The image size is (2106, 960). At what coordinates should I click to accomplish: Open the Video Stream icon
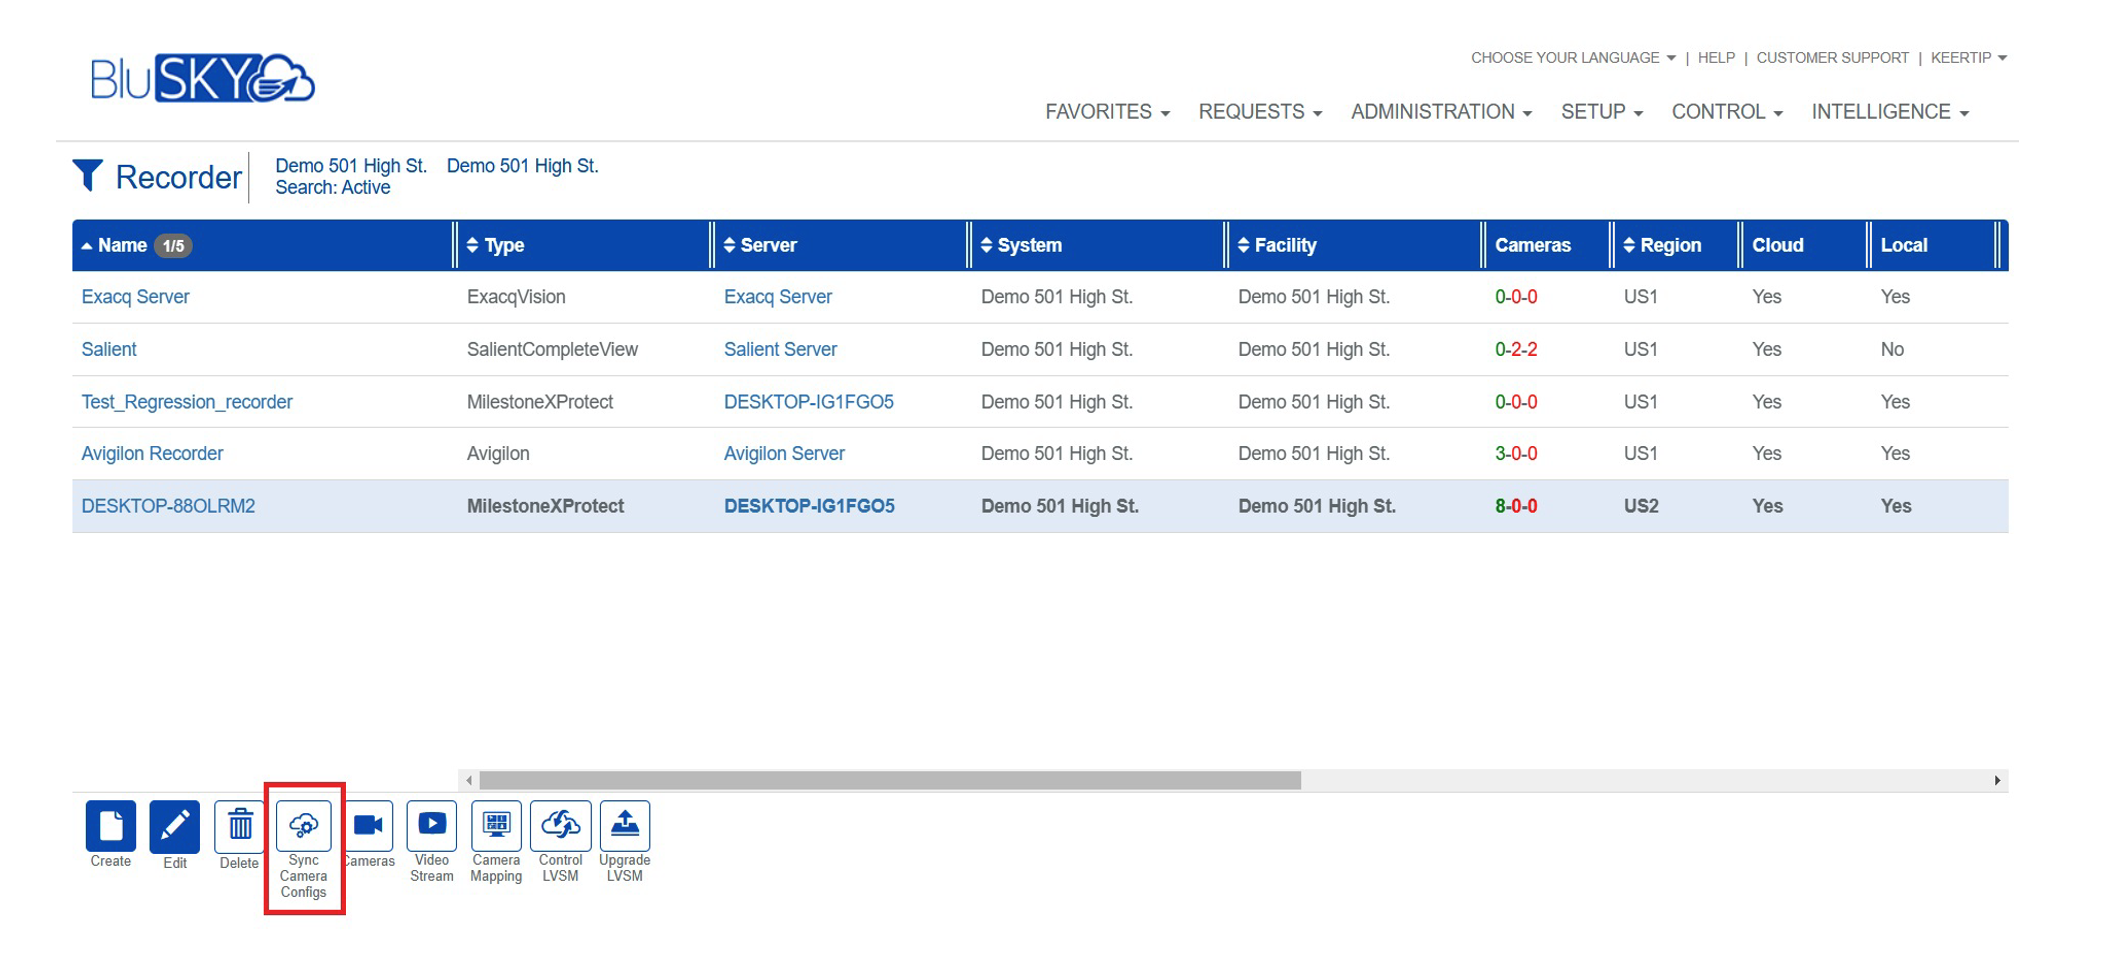(x=432, y=826)
